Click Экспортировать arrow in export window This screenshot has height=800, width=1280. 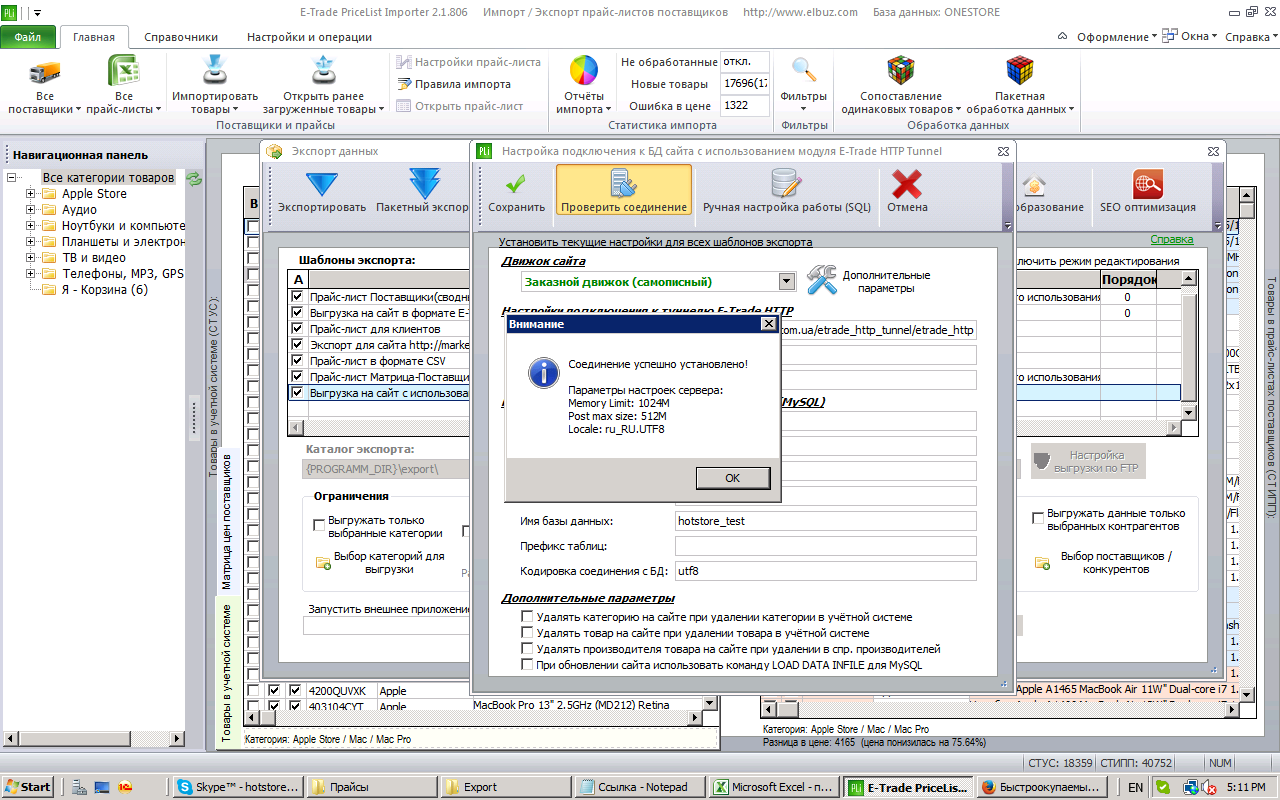322,184
